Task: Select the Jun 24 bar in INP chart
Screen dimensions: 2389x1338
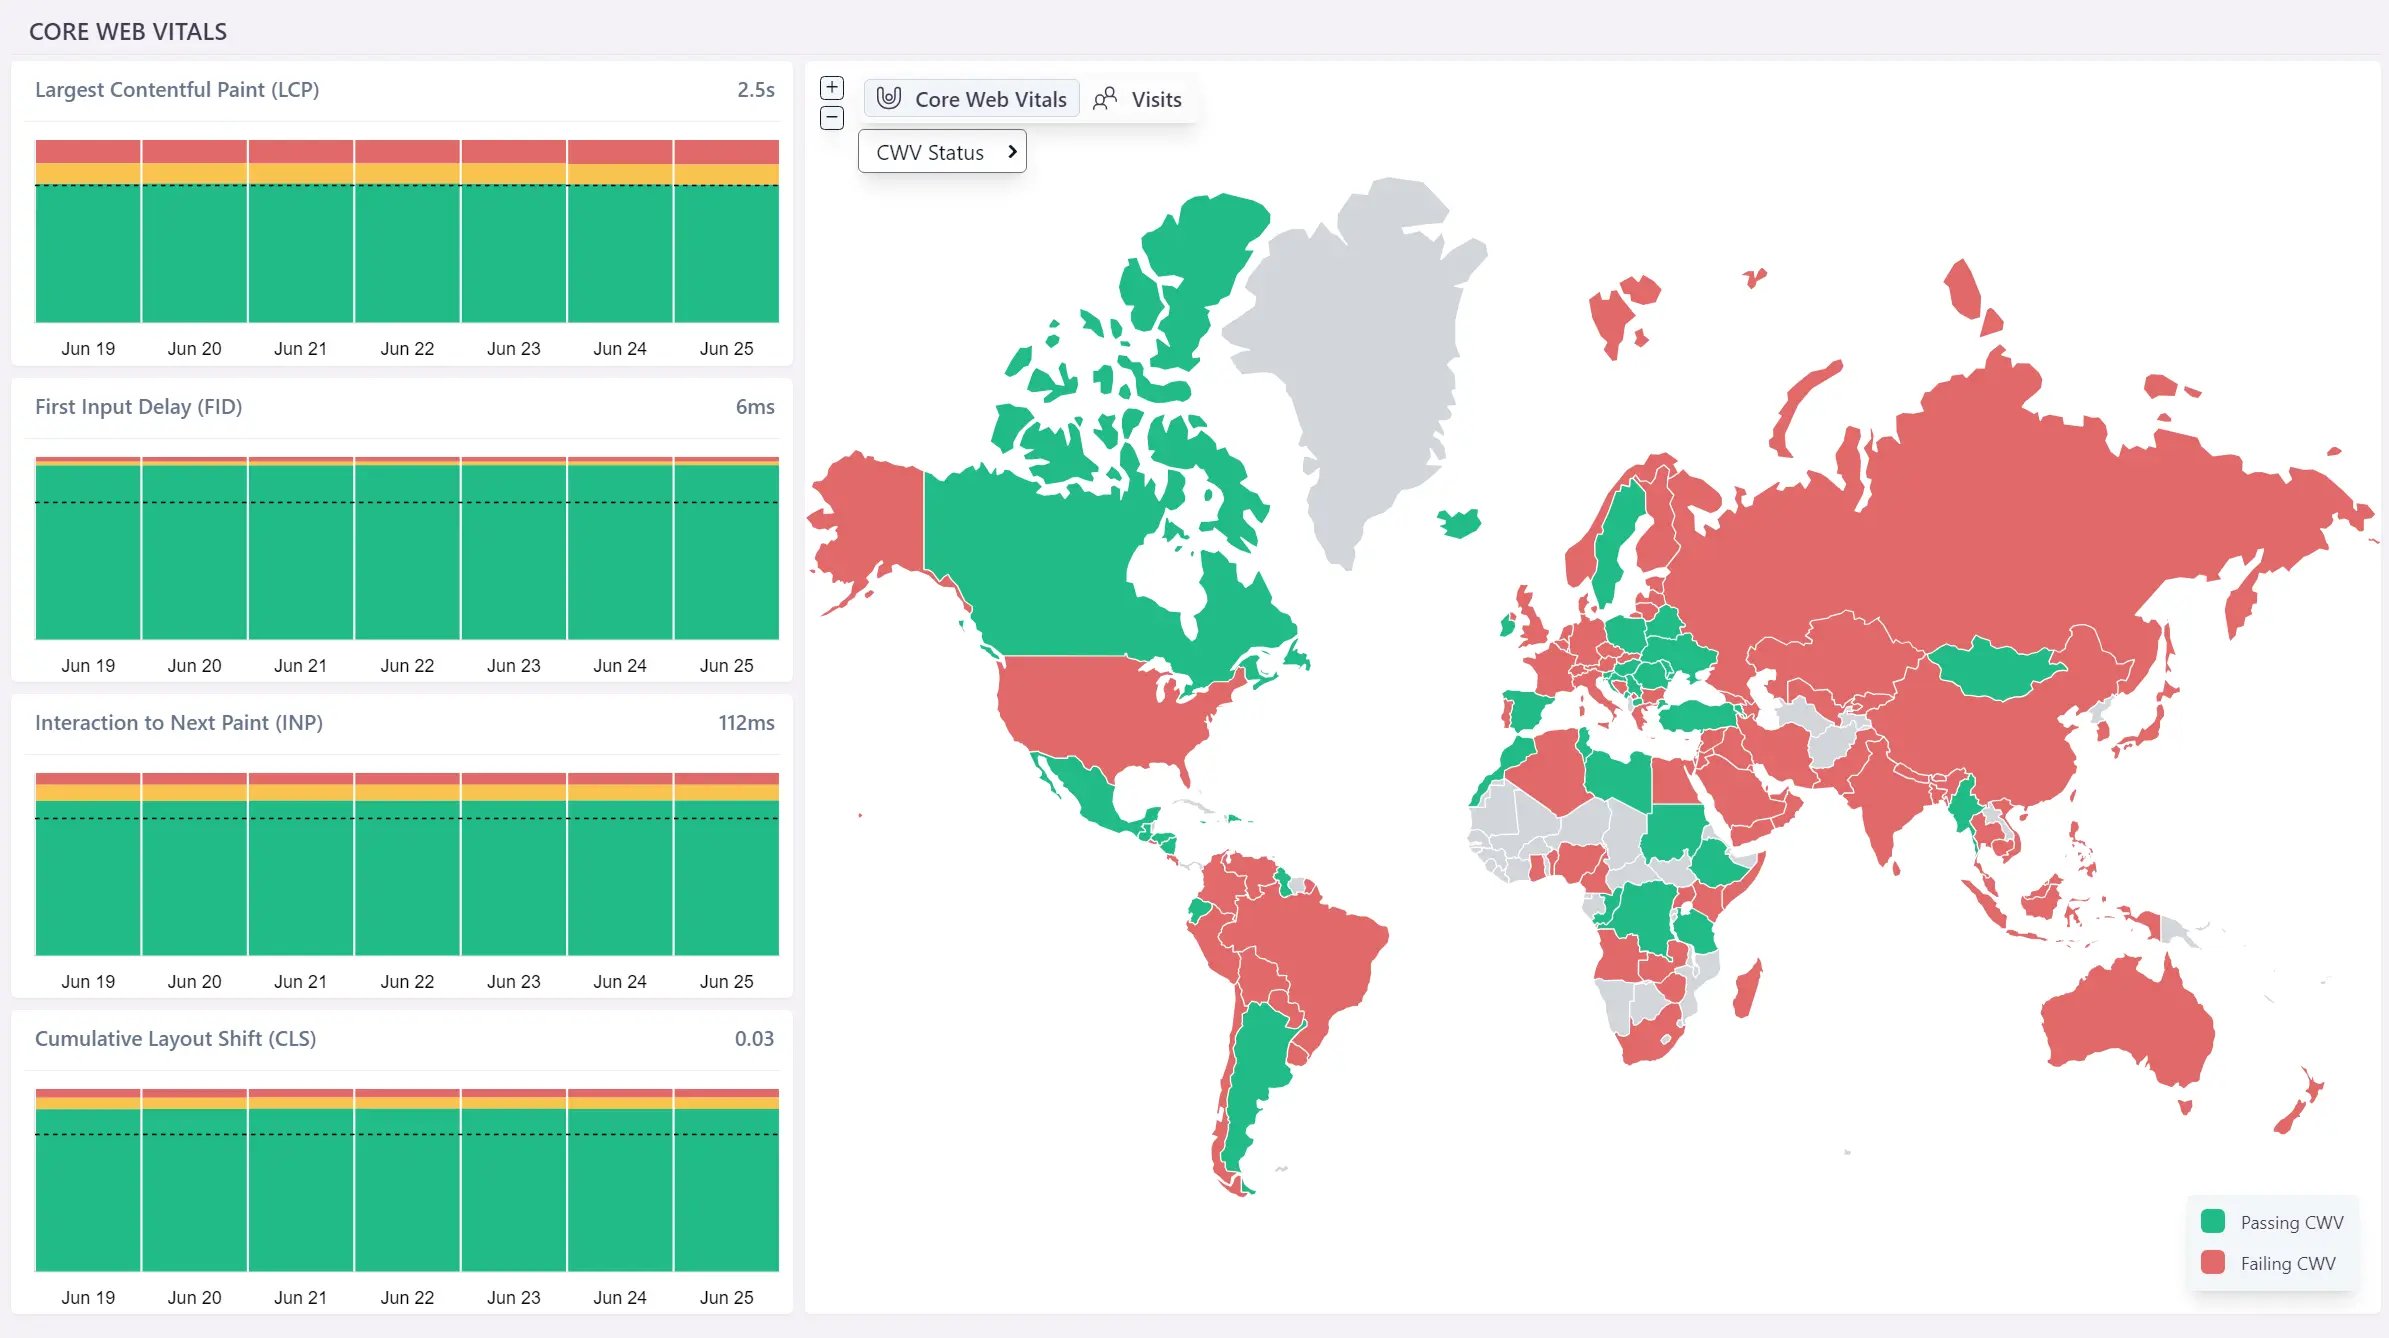Action: pyautogui.click(x=620, y=864)
